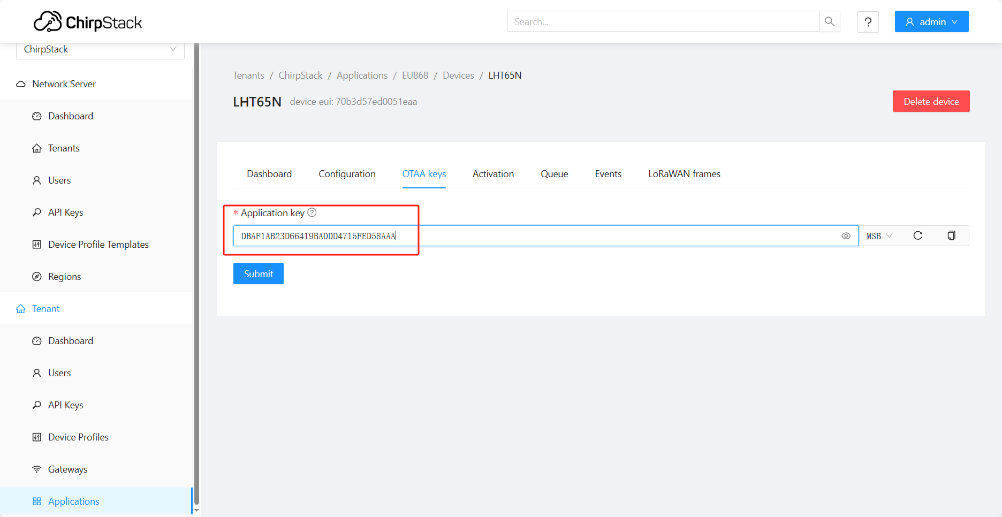Image resolution: width=1002 pixels, height=517 pixels.
Task: Click the device eui text
Action: pyautogui.click(x=353, y=102)
